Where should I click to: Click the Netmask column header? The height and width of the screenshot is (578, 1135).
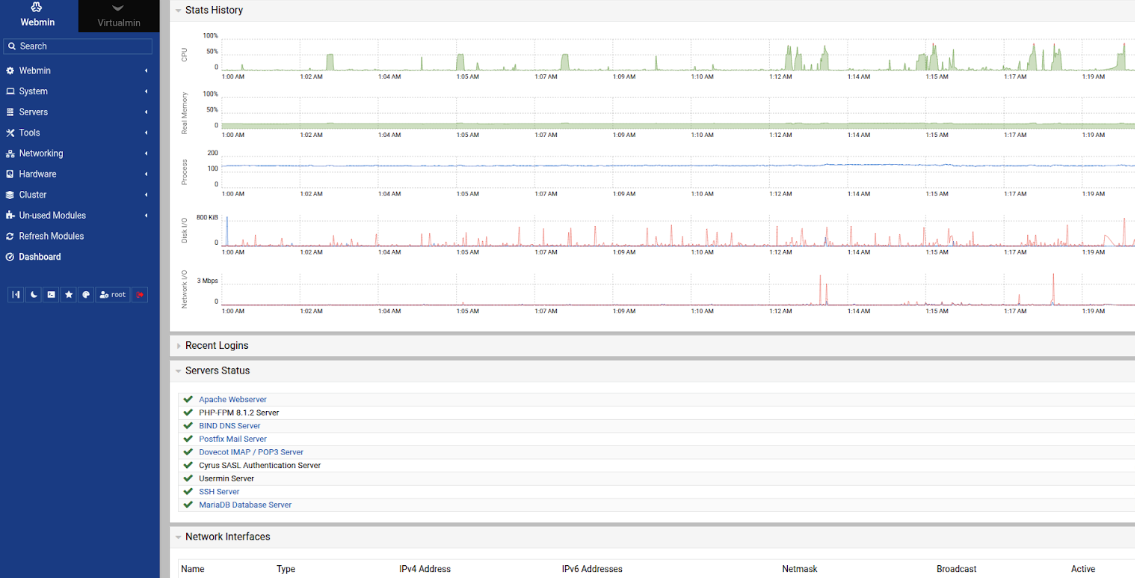pos(800,569)
